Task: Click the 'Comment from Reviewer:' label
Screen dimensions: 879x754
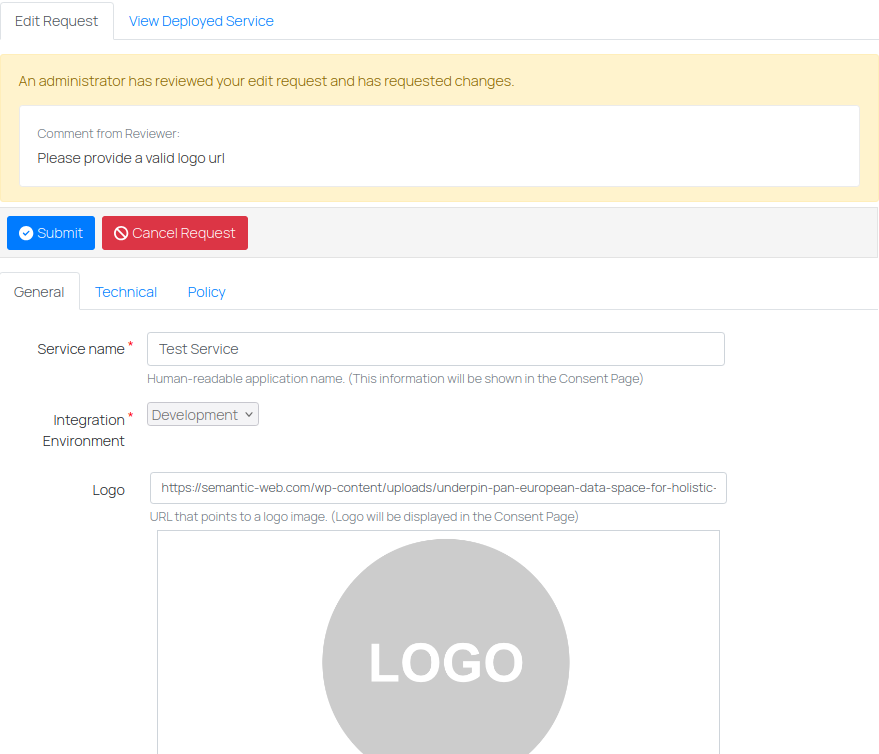Action: tap(108, 134)
